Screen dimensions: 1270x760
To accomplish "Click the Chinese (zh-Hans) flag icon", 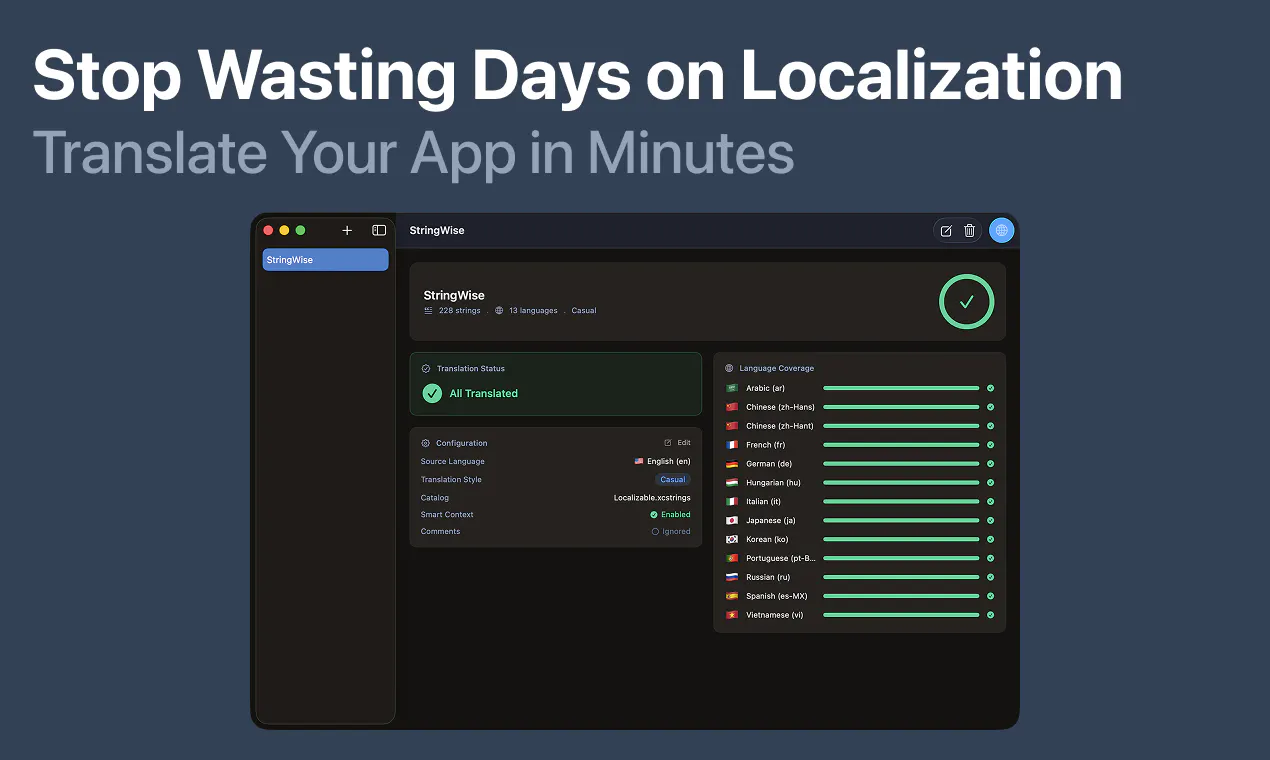I will coord(731,407).
